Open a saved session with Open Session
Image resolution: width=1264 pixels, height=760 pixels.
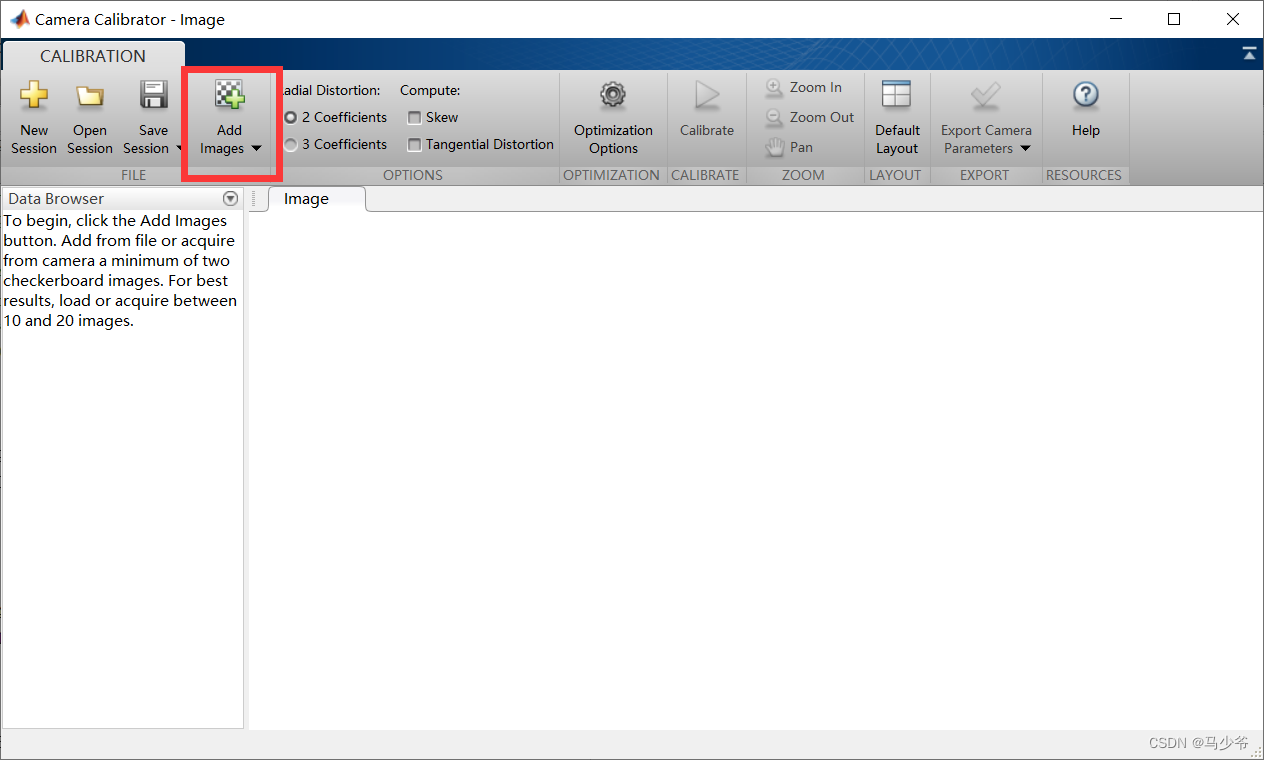coord(90,118)
